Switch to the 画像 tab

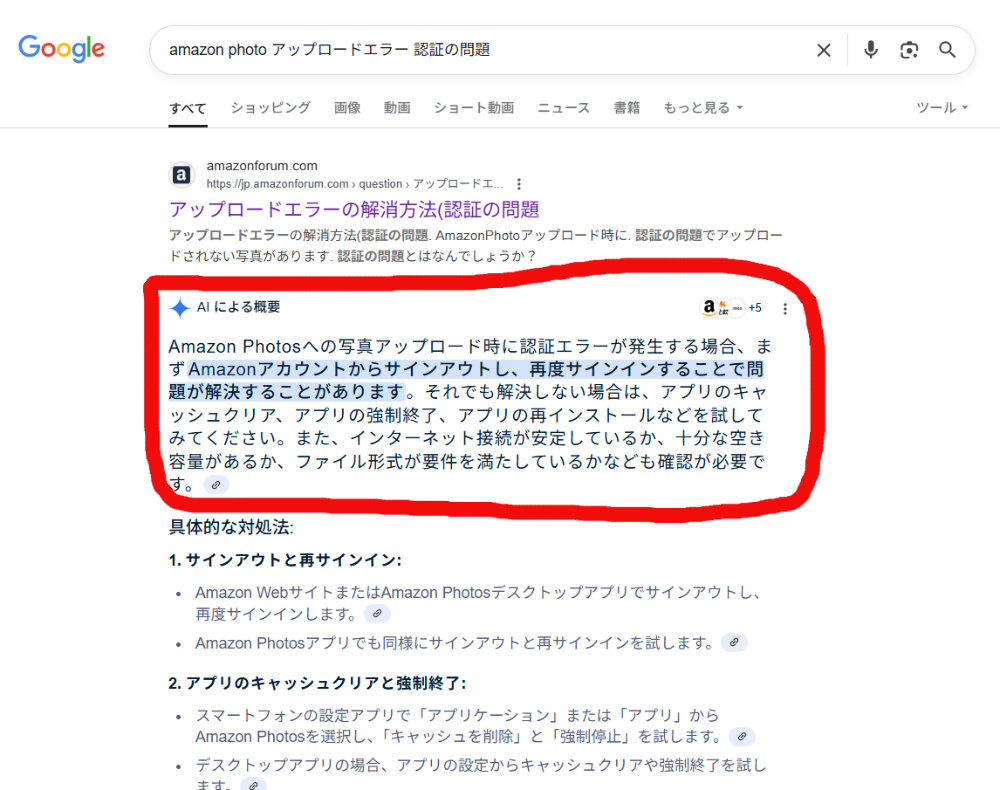tap(347, 108)
